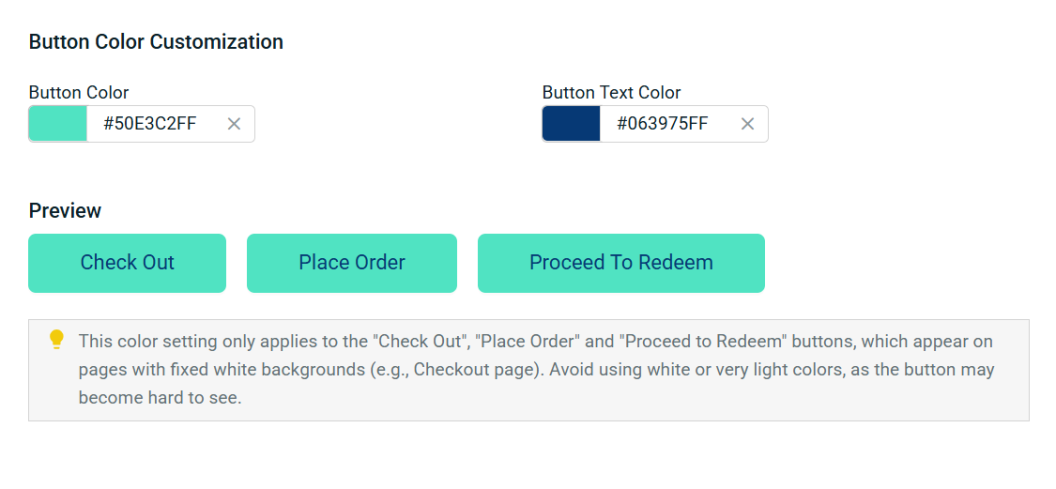
Task: Click "become hard to see" hint text
Action: (x=159, y=397)
